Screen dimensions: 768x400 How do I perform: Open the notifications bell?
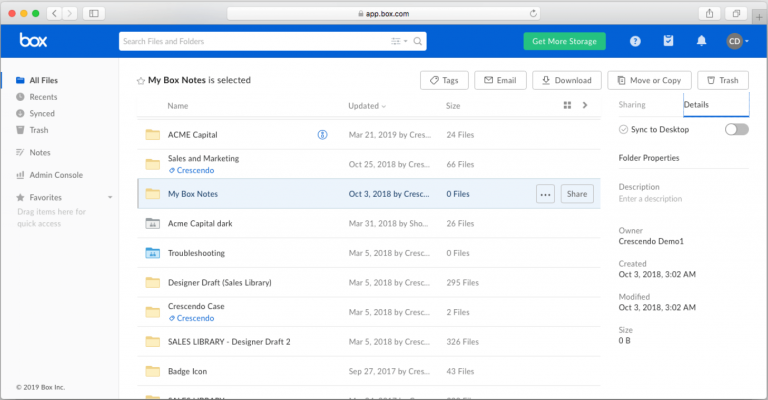click(701, 41)
